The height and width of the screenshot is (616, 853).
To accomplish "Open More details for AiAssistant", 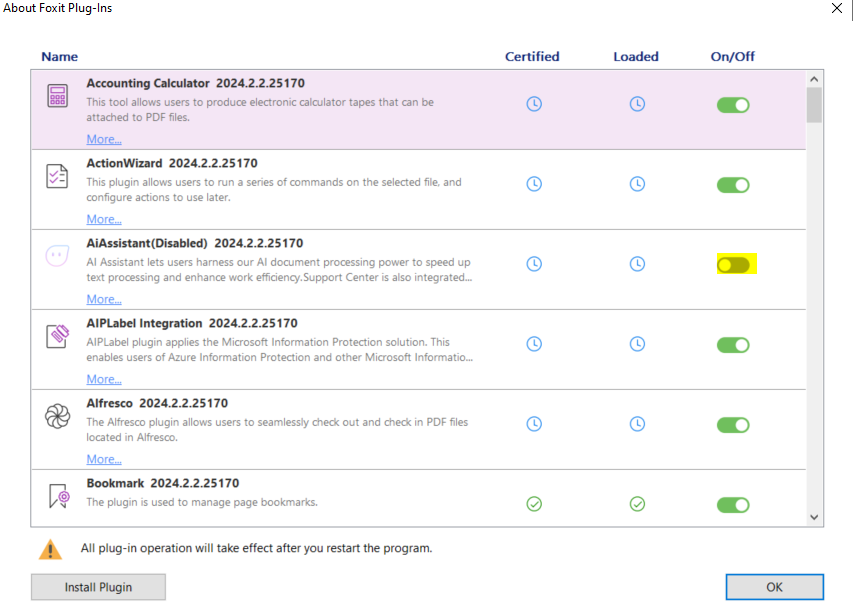I will point(103,298).
